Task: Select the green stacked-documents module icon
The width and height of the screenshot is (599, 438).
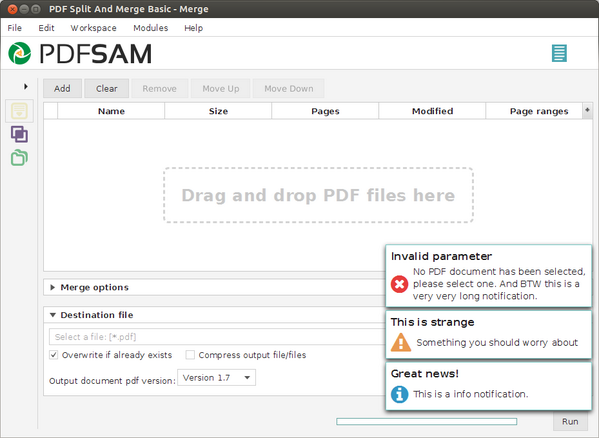Action: tap(19, 158)
